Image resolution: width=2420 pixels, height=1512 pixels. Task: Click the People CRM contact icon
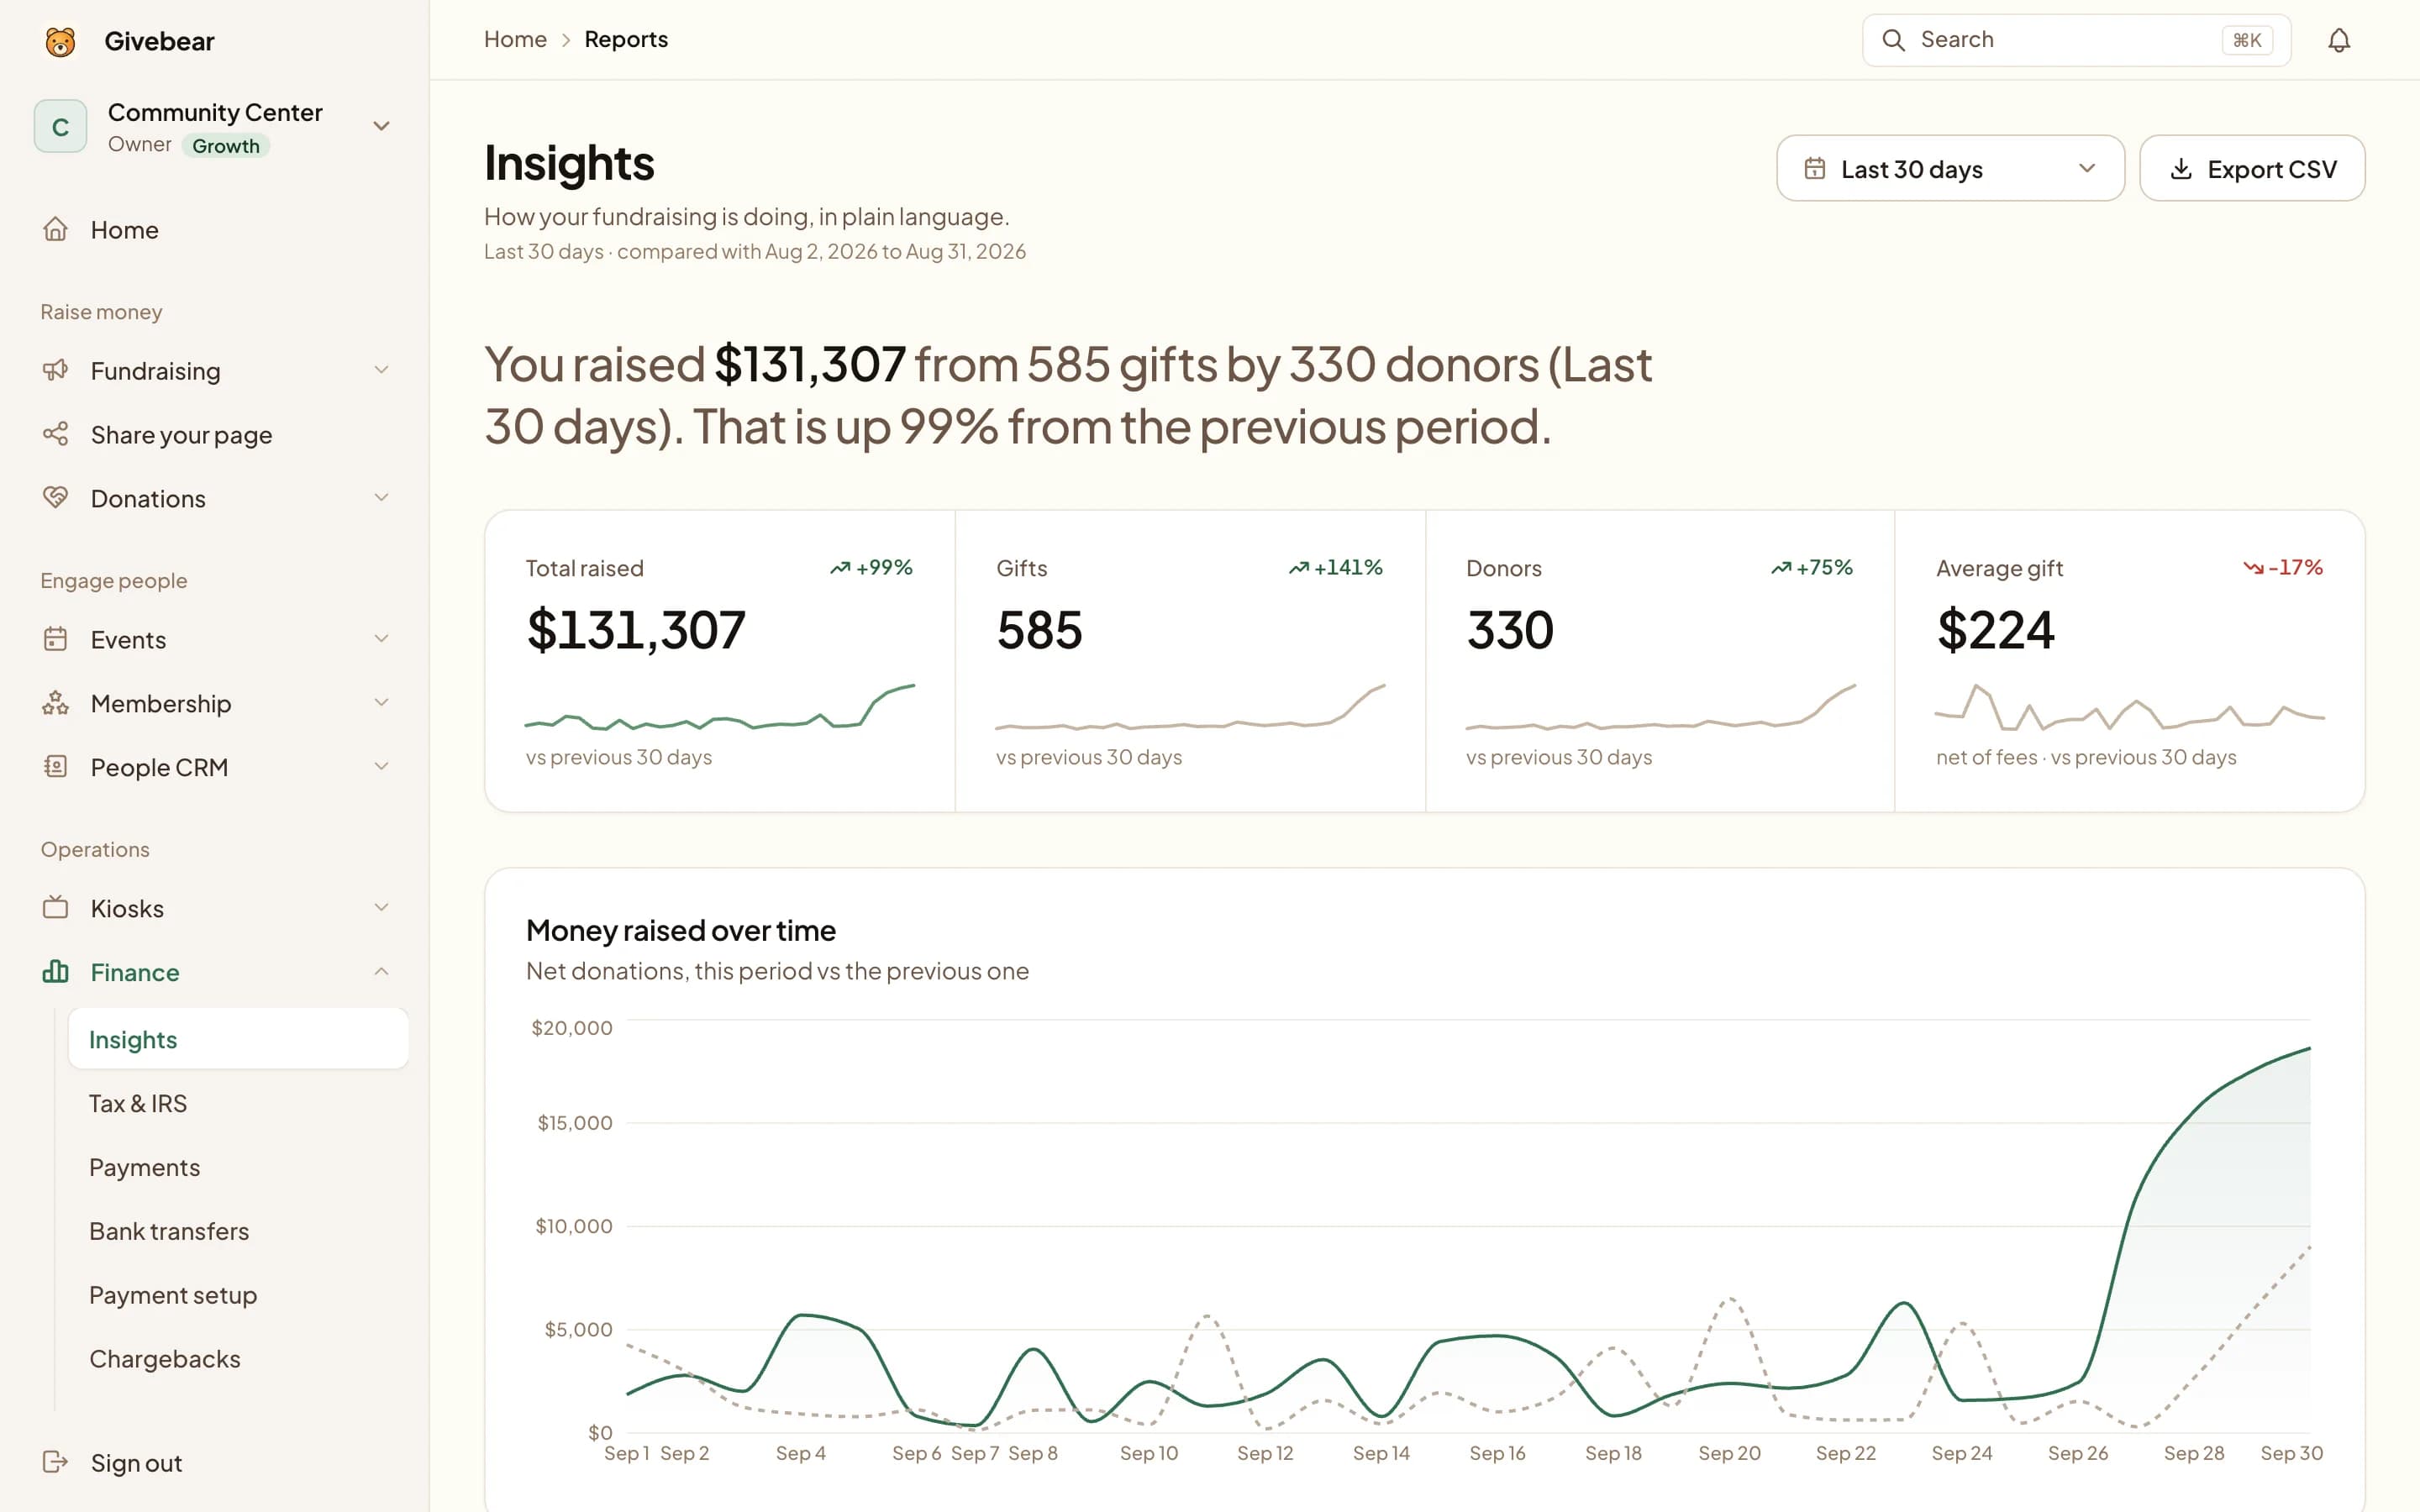coord(55,766)
